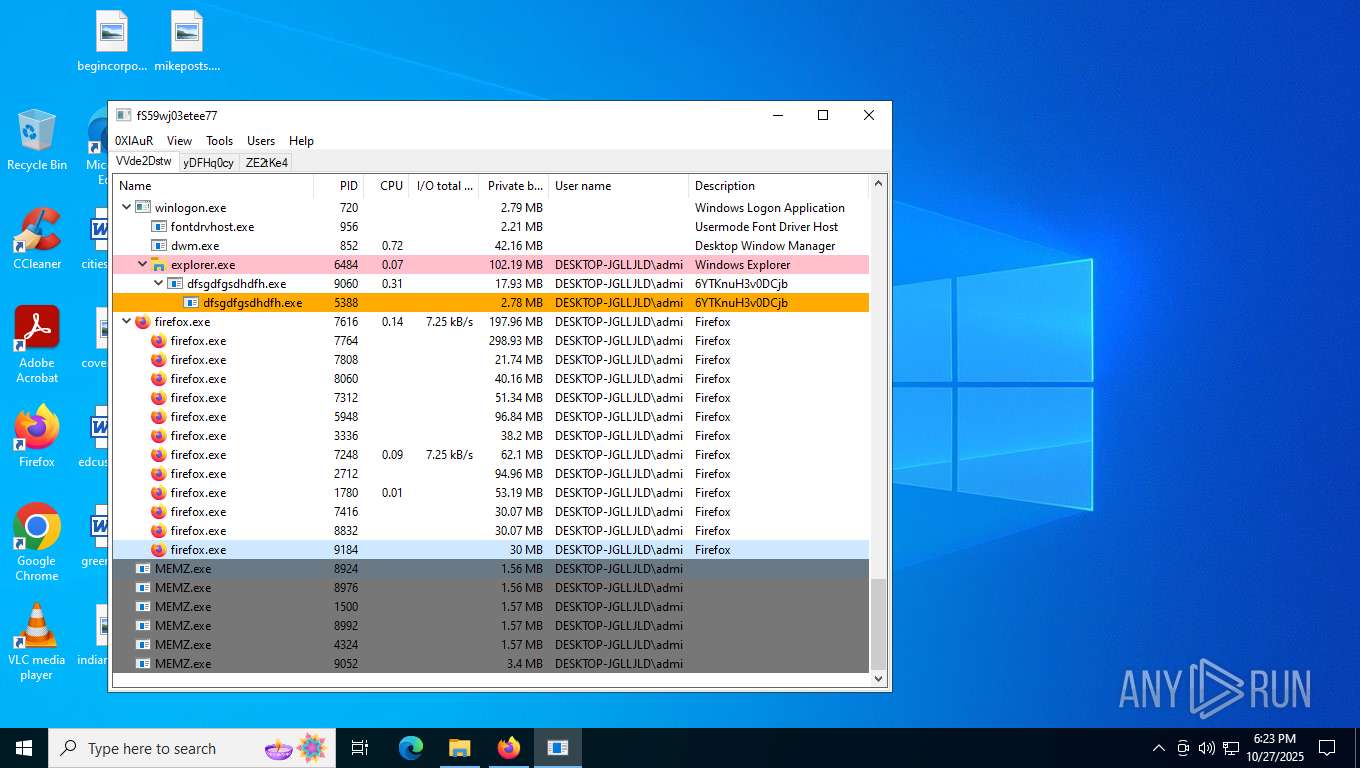The width and height of the screenshot is (1360, 768).
Task: Switch to the yDFHq0cy tab
Action: 208,162
